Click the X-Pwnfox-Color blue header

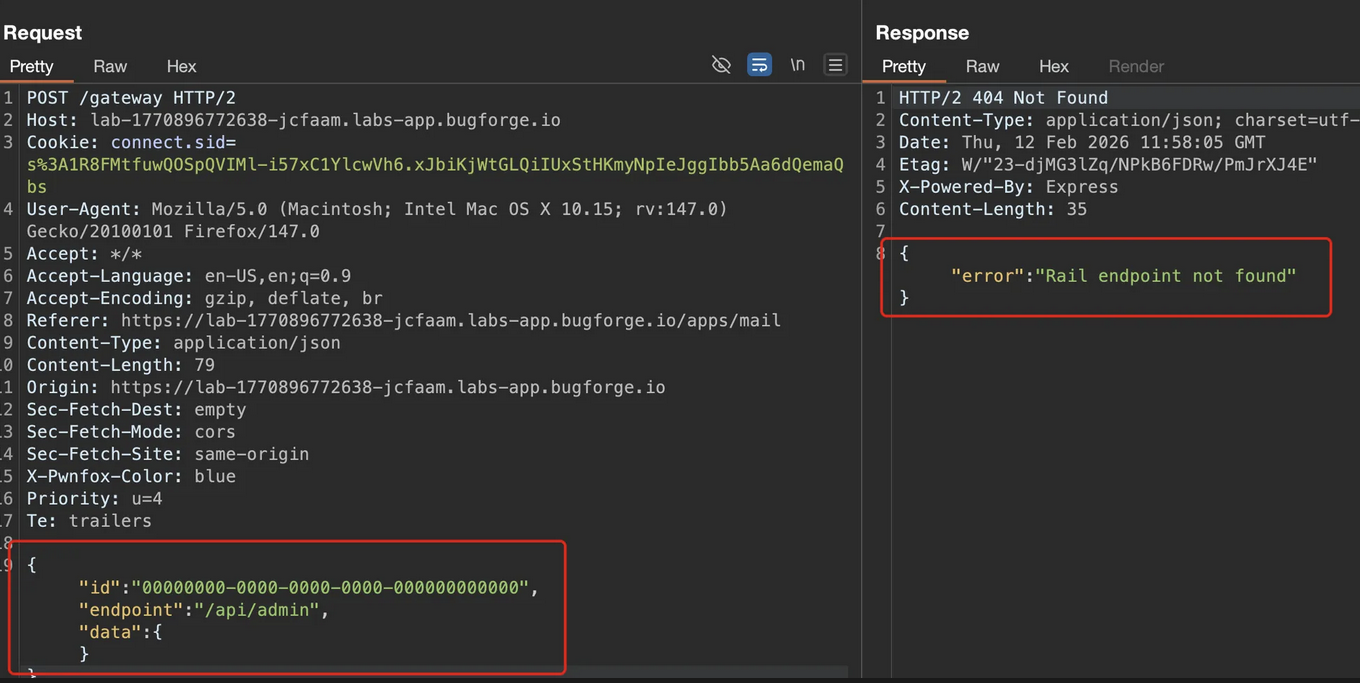click(131, 476)
